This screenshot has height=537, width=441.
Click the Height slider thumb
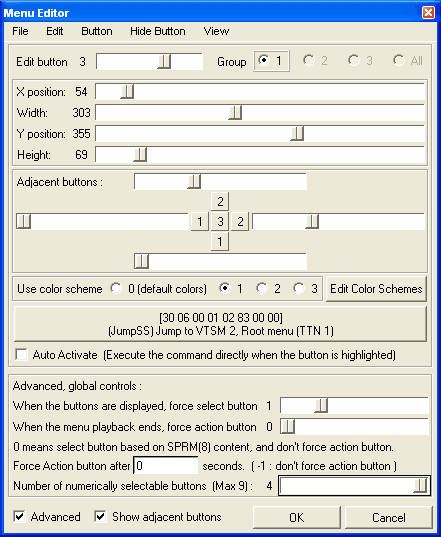click(x=140, y=154)
